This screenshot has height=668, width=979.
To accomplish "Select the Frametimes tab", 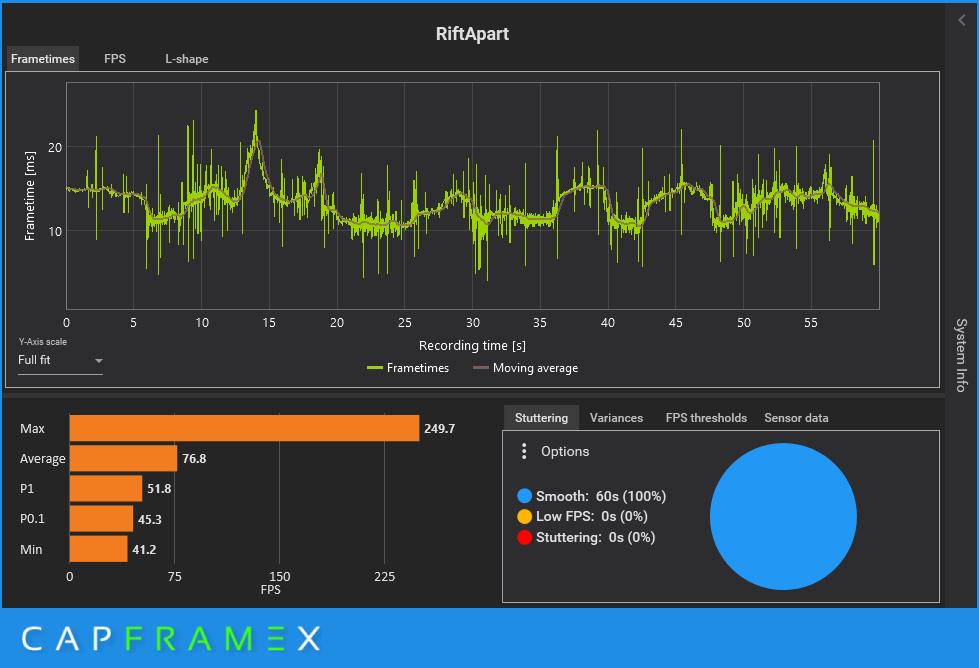I will tap(43, 59).
